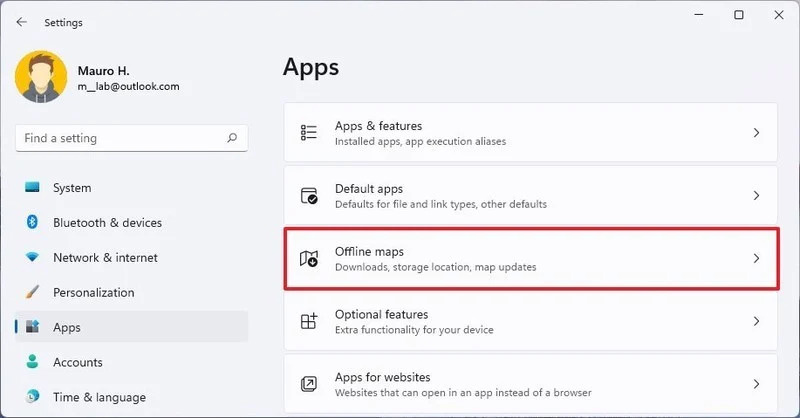The height and width of the screenshot is (418, 800).
Task: Expand Apps & features with the chevron
Action: coord(756,133)
